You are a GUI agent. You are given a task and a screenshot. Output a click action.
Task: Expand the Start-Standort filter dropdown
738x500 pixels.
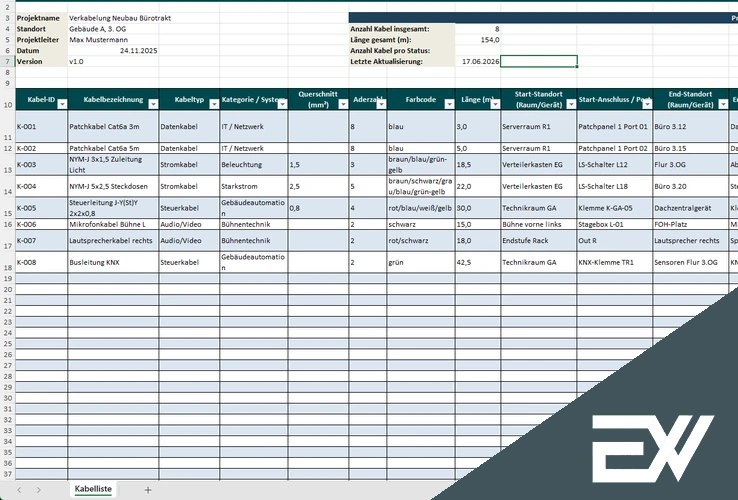(571, 105)
